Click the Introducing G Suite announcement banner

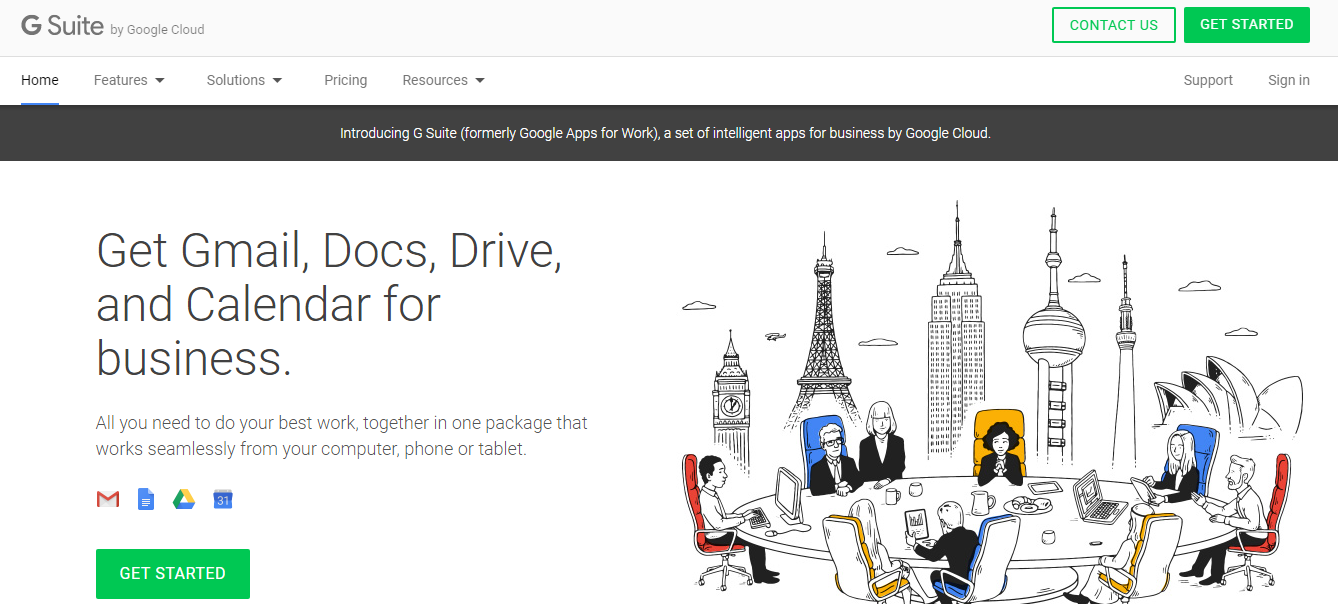pos(665,133)
